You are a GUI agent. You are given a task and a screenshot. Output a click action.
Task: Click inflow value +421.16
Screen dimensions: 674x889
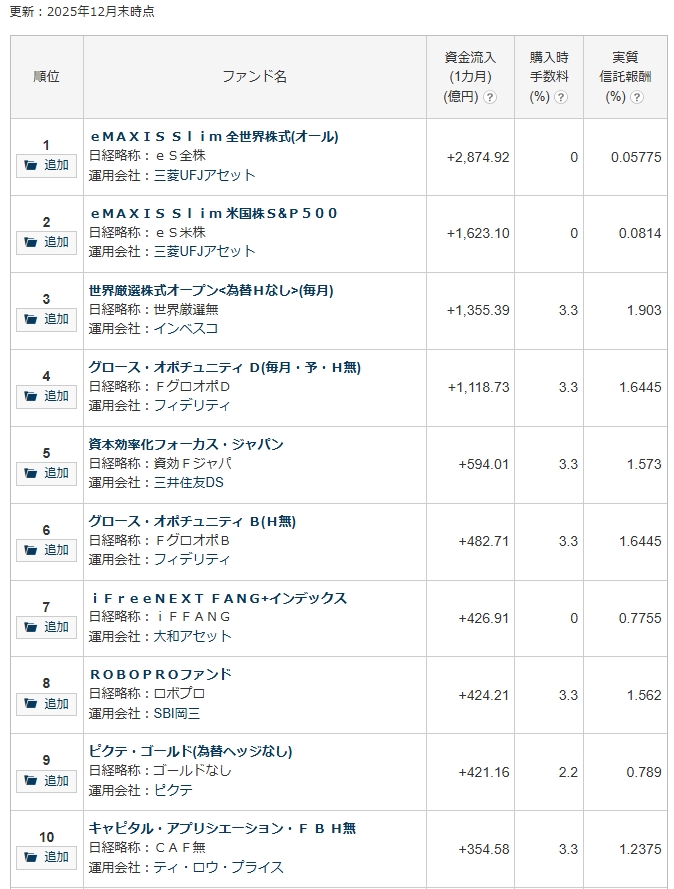[484, 773]
